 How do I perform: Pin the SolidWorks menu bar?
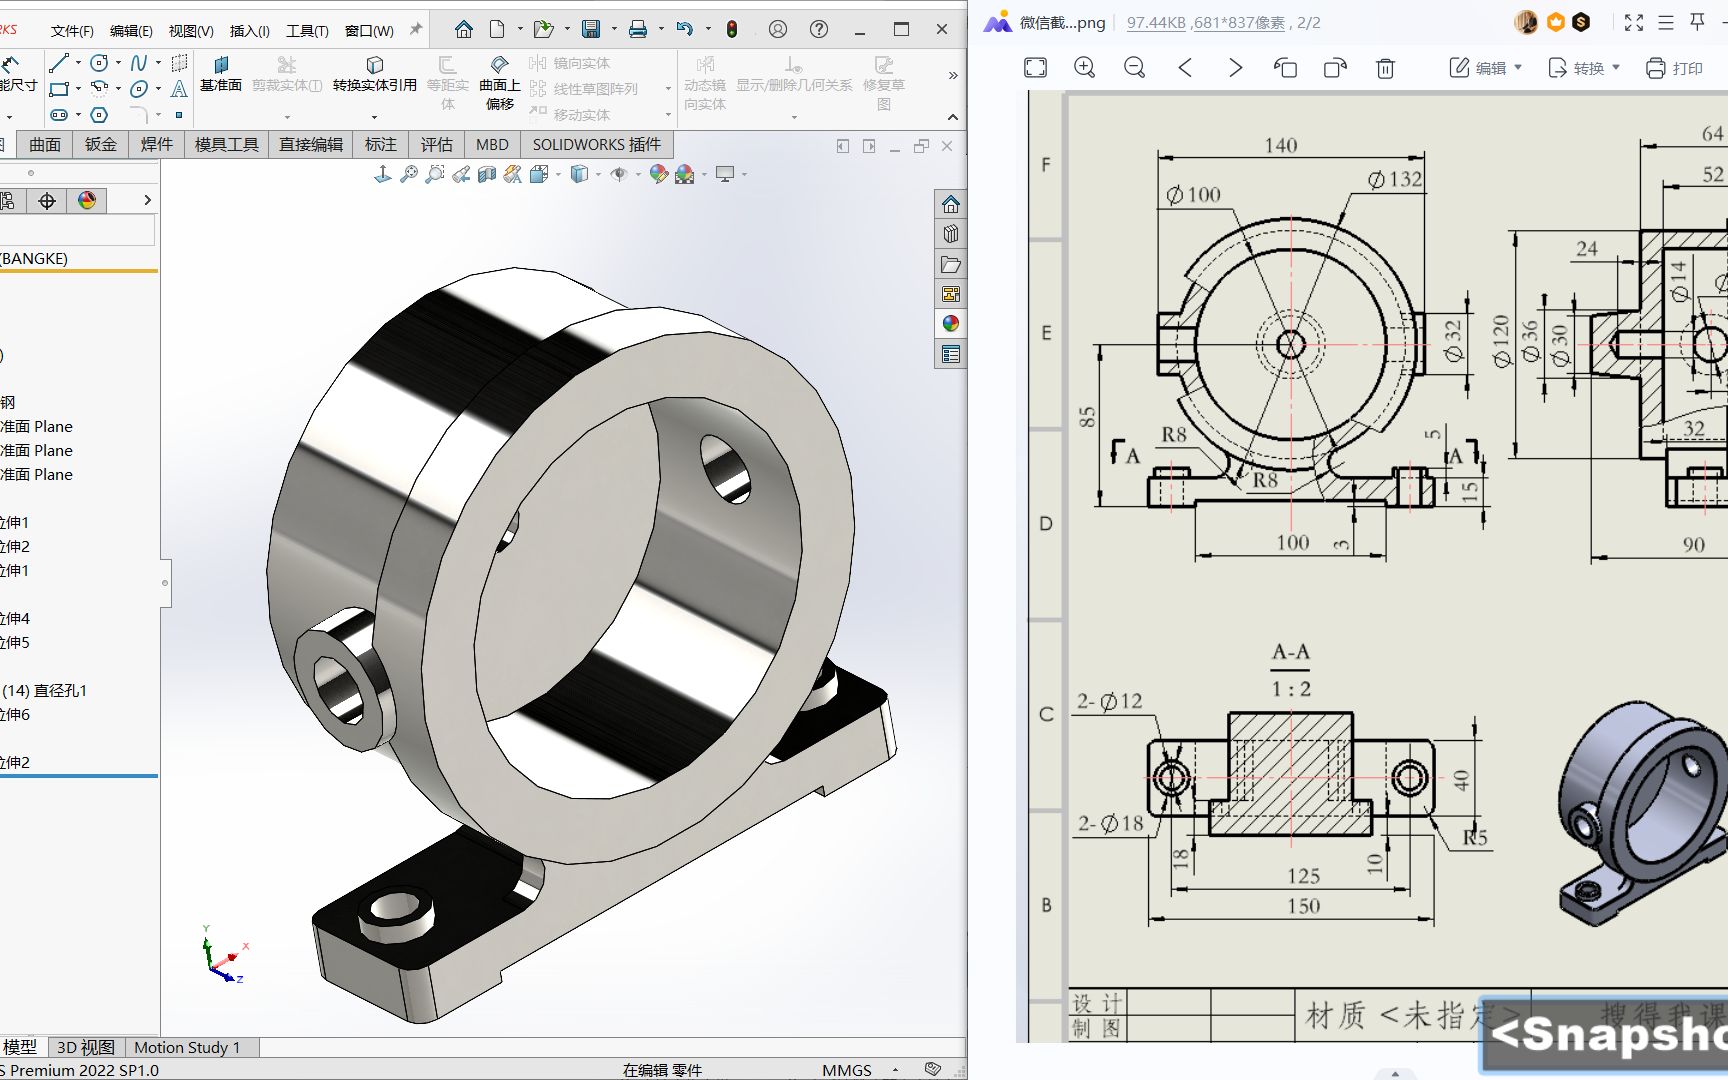[x=416, y=29]
